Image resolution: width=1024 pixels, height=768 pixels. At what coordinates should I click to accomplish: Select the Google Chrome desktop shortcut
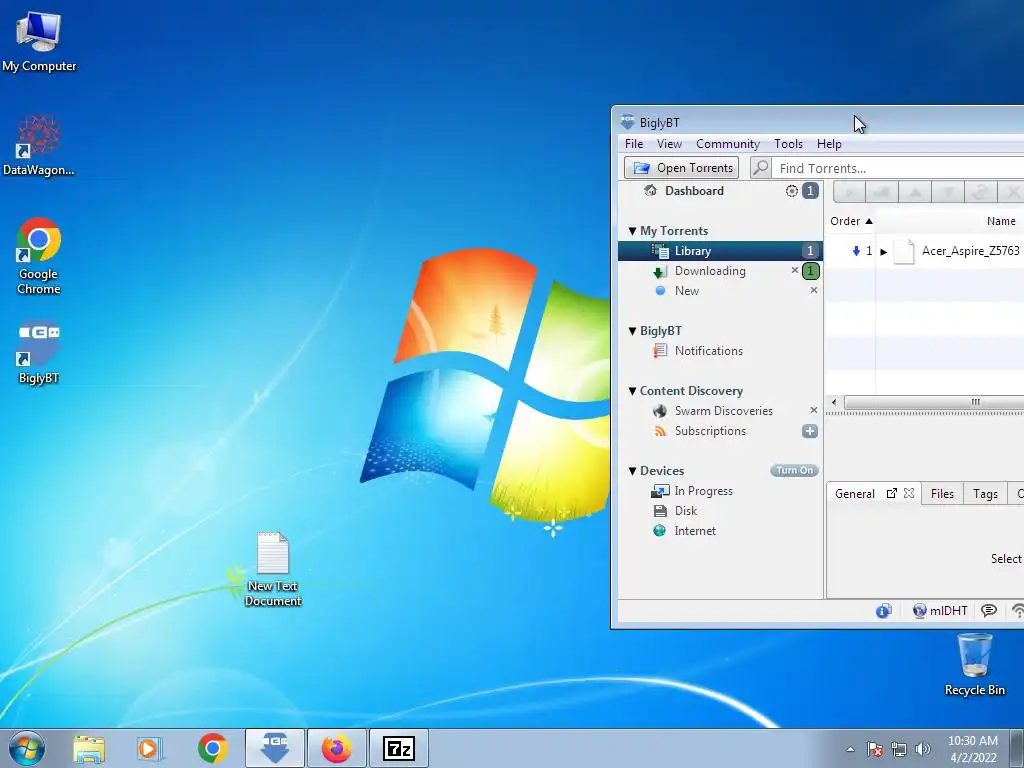[39, 255]
